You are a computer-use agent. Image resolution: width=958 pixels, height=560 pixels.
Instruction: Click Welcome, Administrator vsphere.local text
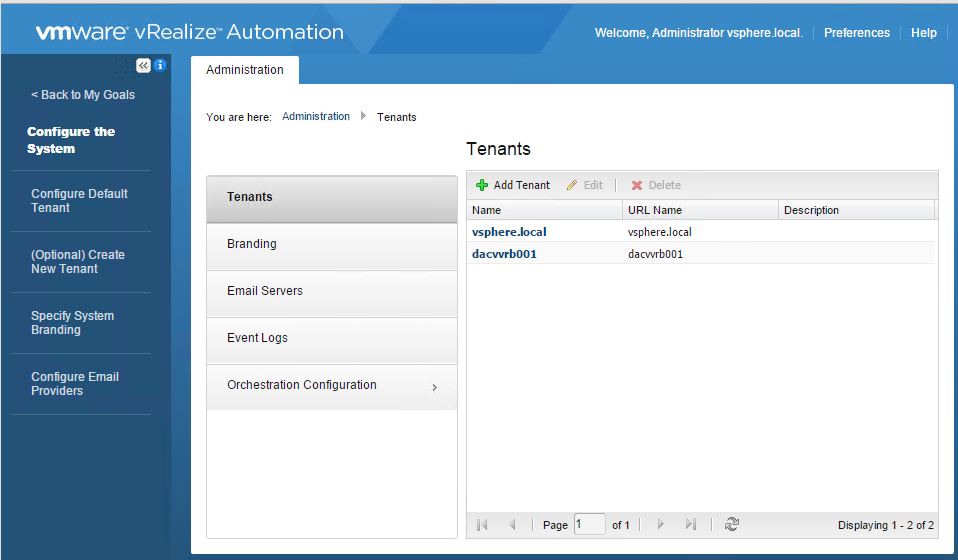coord(698,33)
